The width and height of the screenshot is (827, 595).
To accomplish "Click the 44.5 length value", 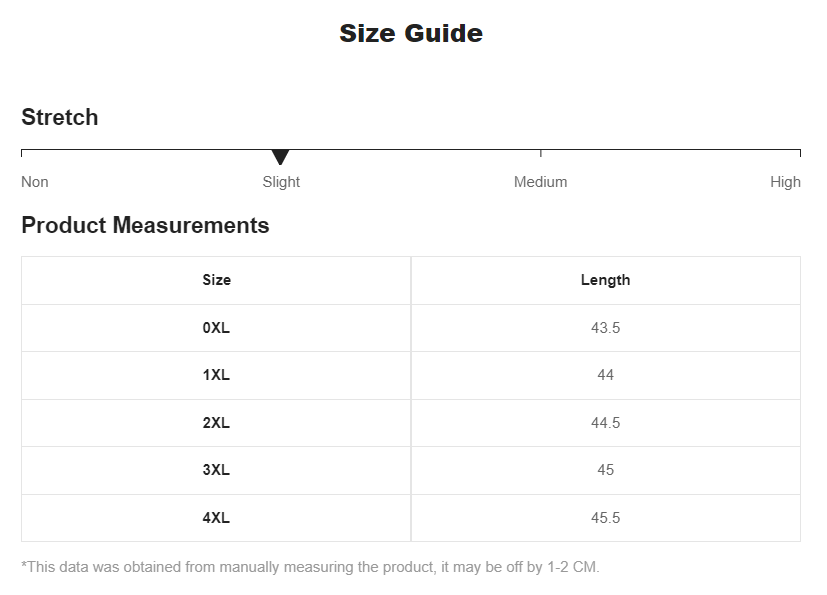I will coord(605,423).
